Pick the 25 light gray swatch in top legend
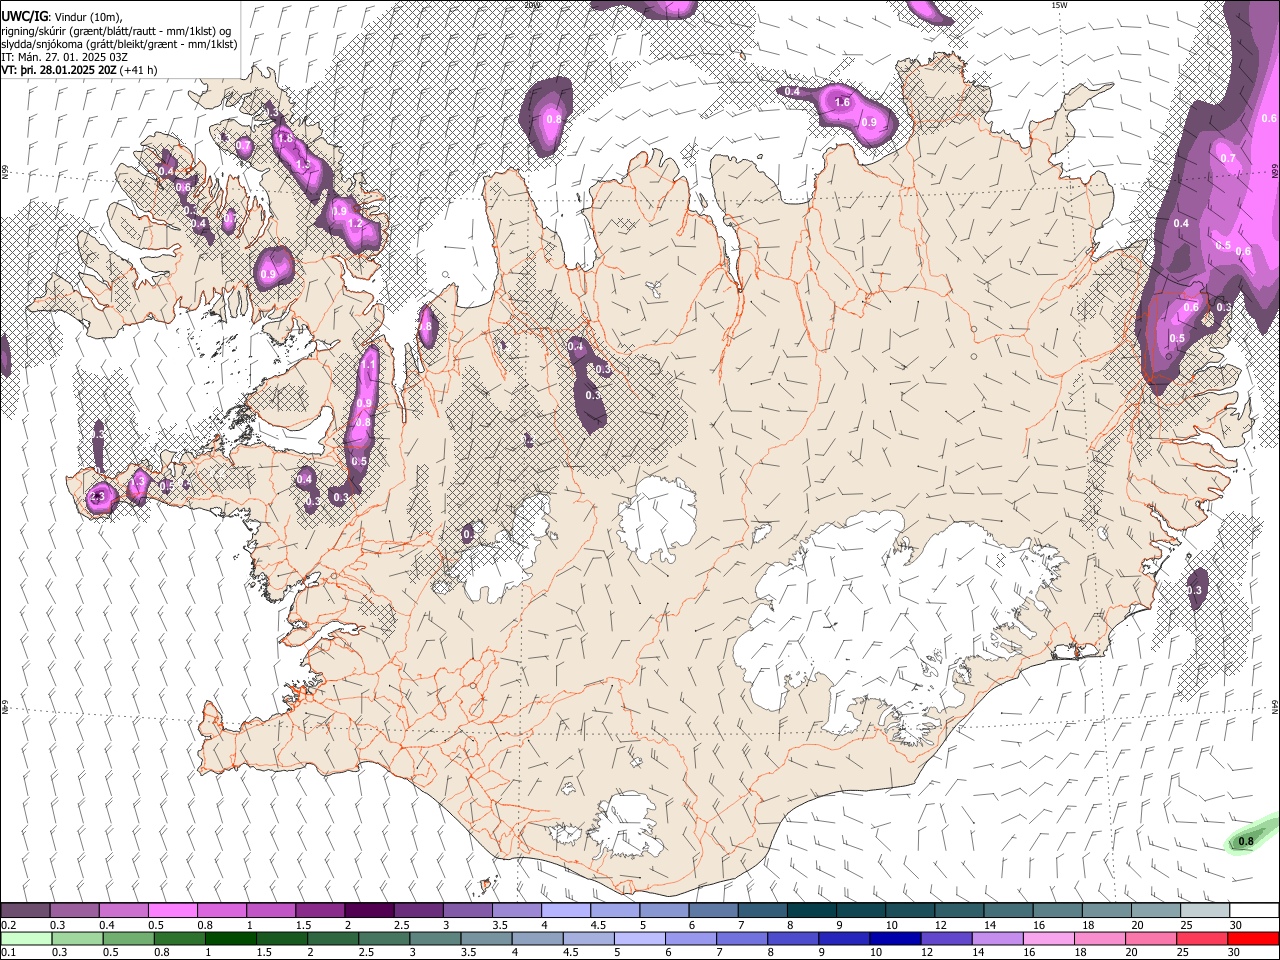This screenshot has width=1280, height=960. [1204, 911]
